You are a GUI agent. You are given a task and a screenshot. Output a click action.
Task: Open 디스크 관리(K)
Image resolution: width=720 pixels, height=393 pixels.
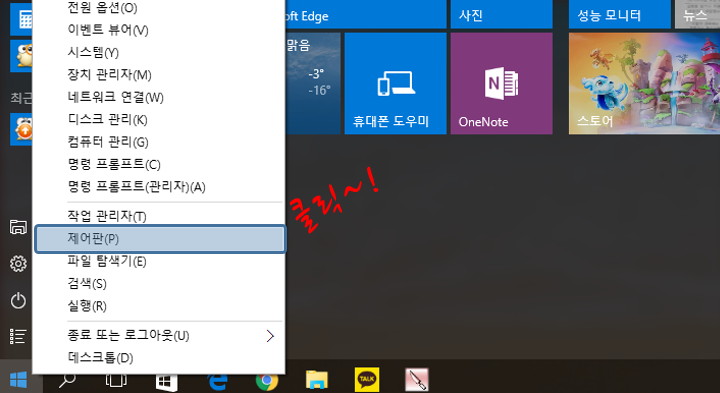pos(159,119)
